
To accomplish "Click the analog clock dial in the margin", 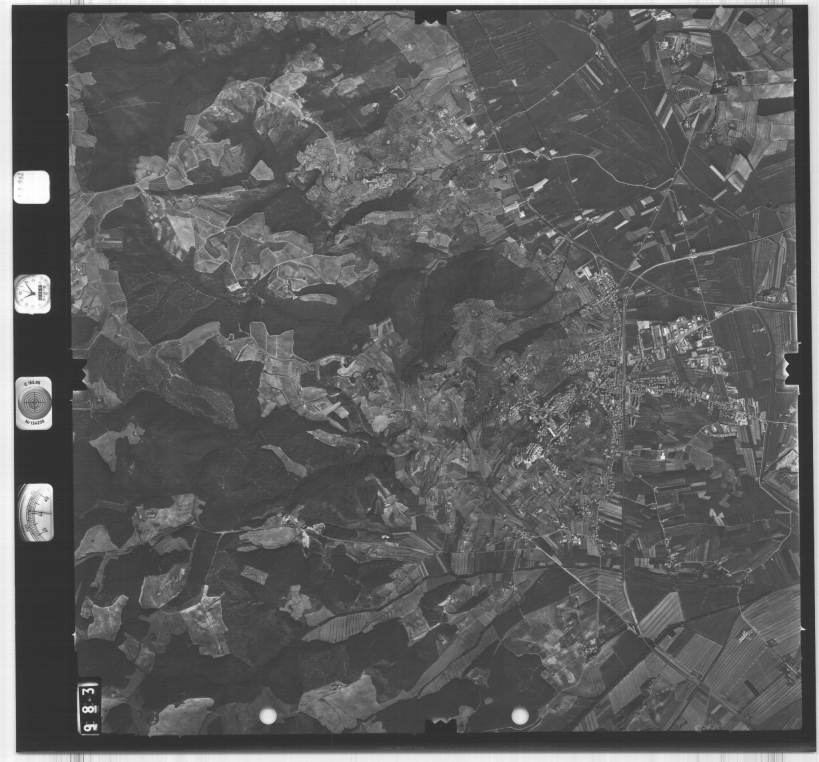I will 32,293.
